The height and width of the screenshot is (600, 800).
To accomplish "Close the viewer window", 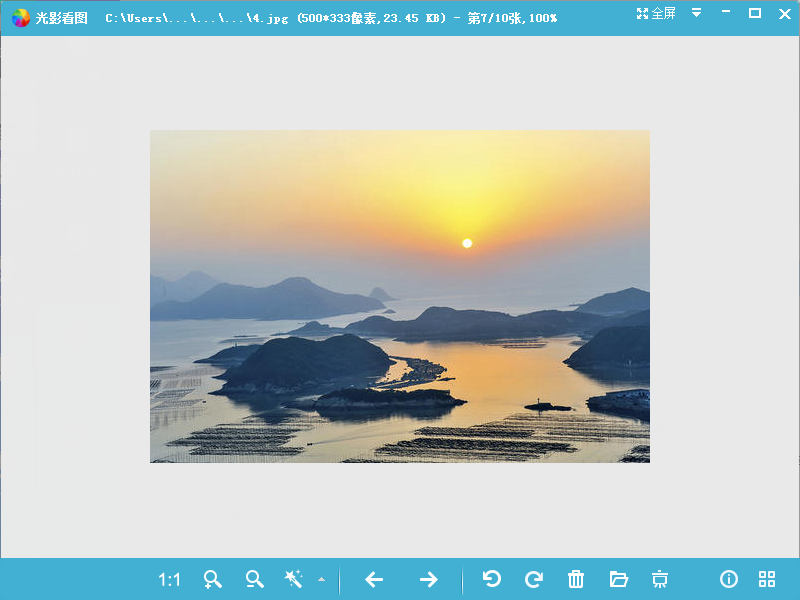I will click(x=785, y=14).
